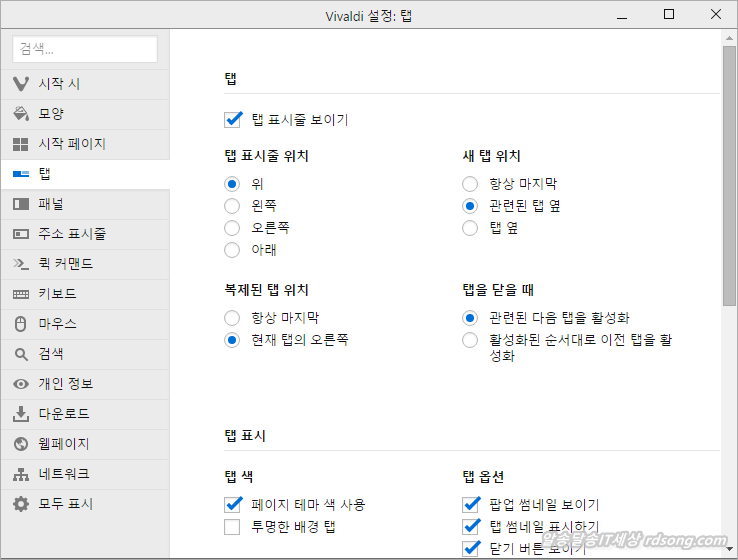Open 모양 settings via paint bucket icon
The width and height of the screenshot is (738, 560).
(x=21, y=113)
